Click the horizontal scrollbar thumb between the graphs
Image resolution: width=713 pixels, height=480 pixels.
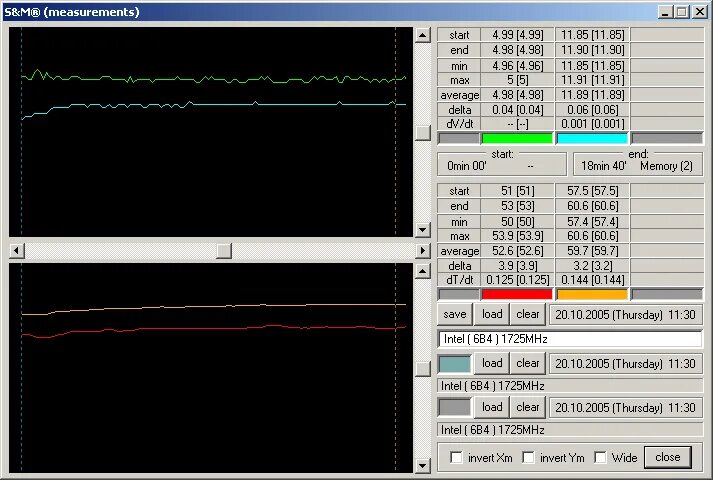(224, 250)
